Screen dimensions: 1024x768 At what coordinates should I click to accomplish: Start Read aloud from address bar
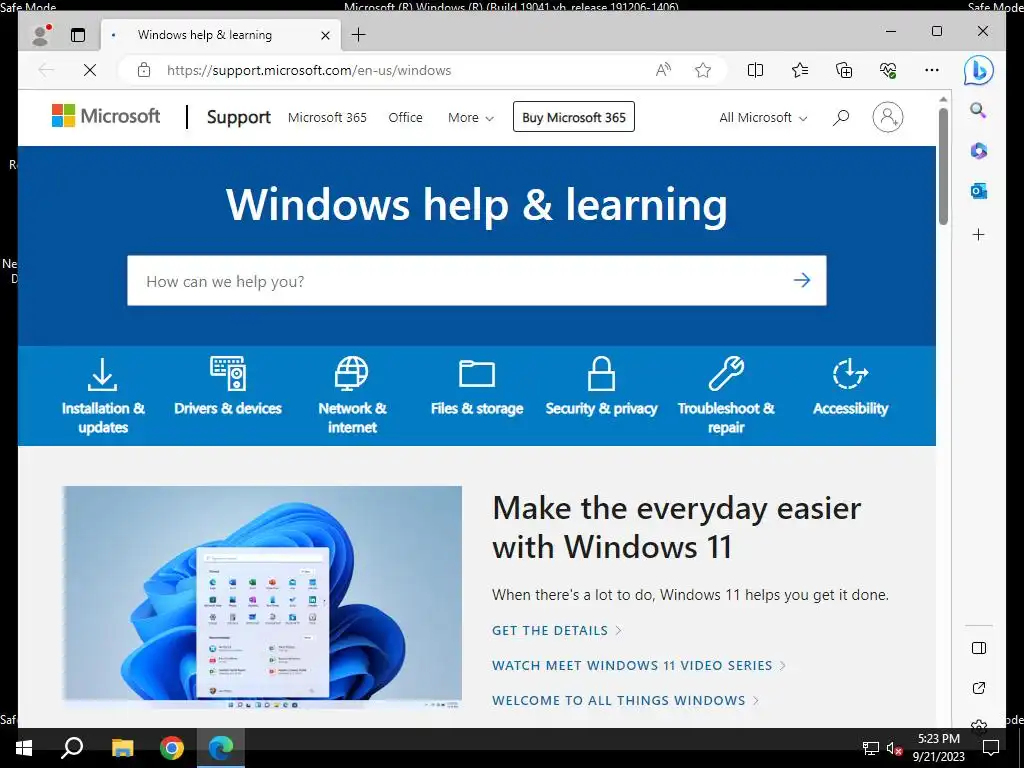(663, 70)
